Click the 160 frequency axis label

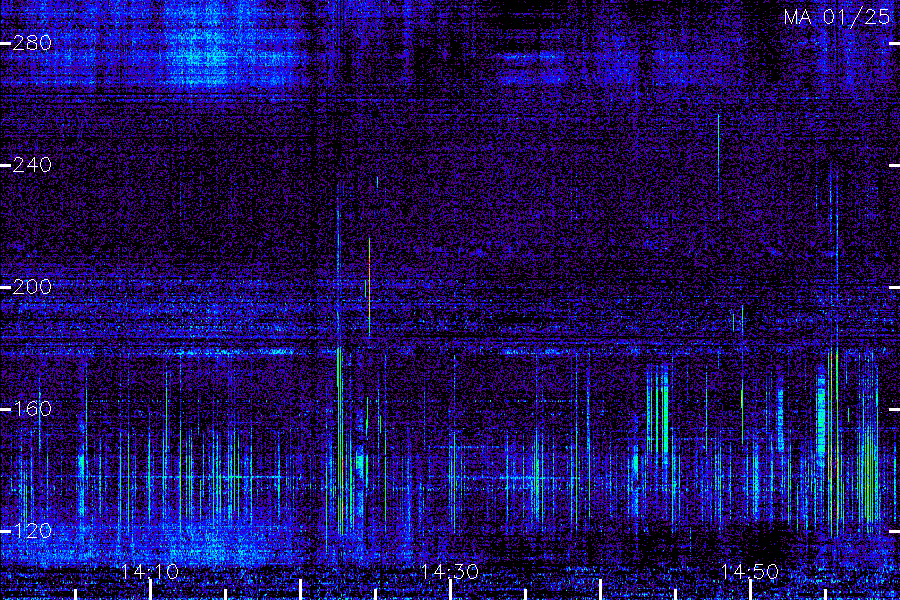coord(32,409)
